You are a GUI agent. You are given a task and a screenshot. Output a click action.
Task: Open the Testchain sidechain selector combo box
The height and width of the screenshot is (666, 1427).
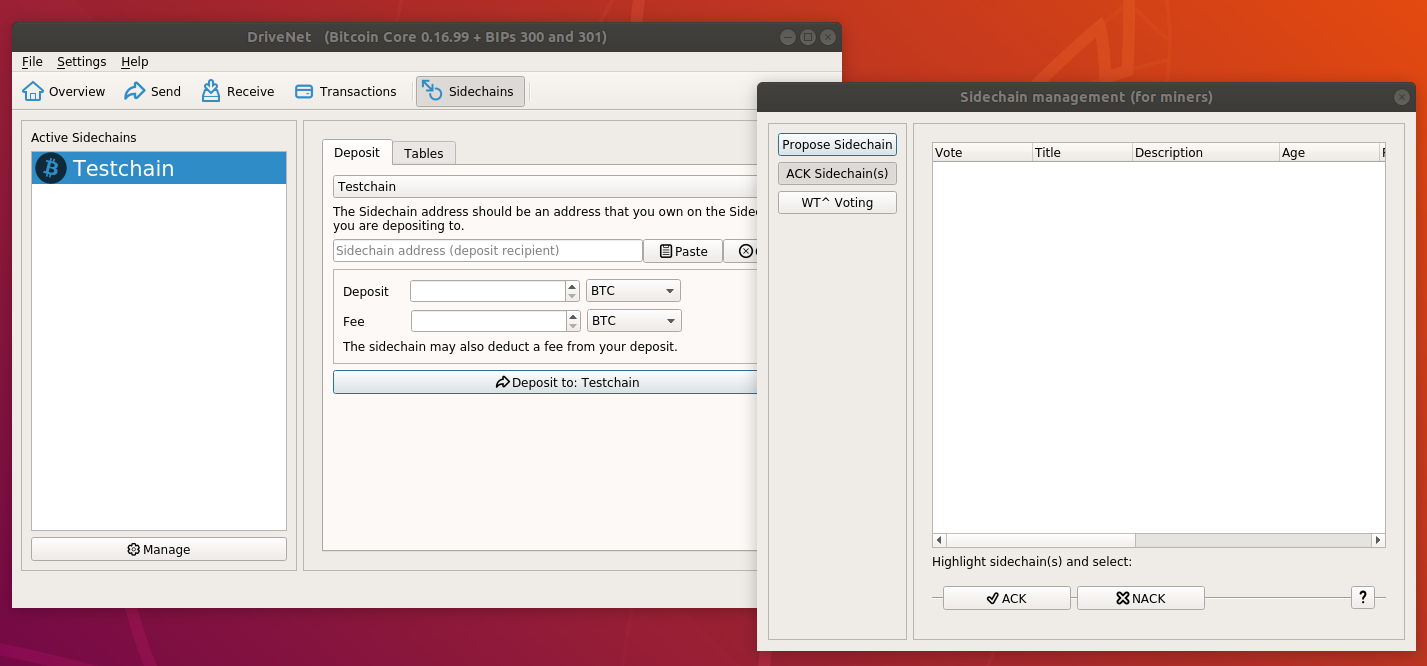pos(545,186)
